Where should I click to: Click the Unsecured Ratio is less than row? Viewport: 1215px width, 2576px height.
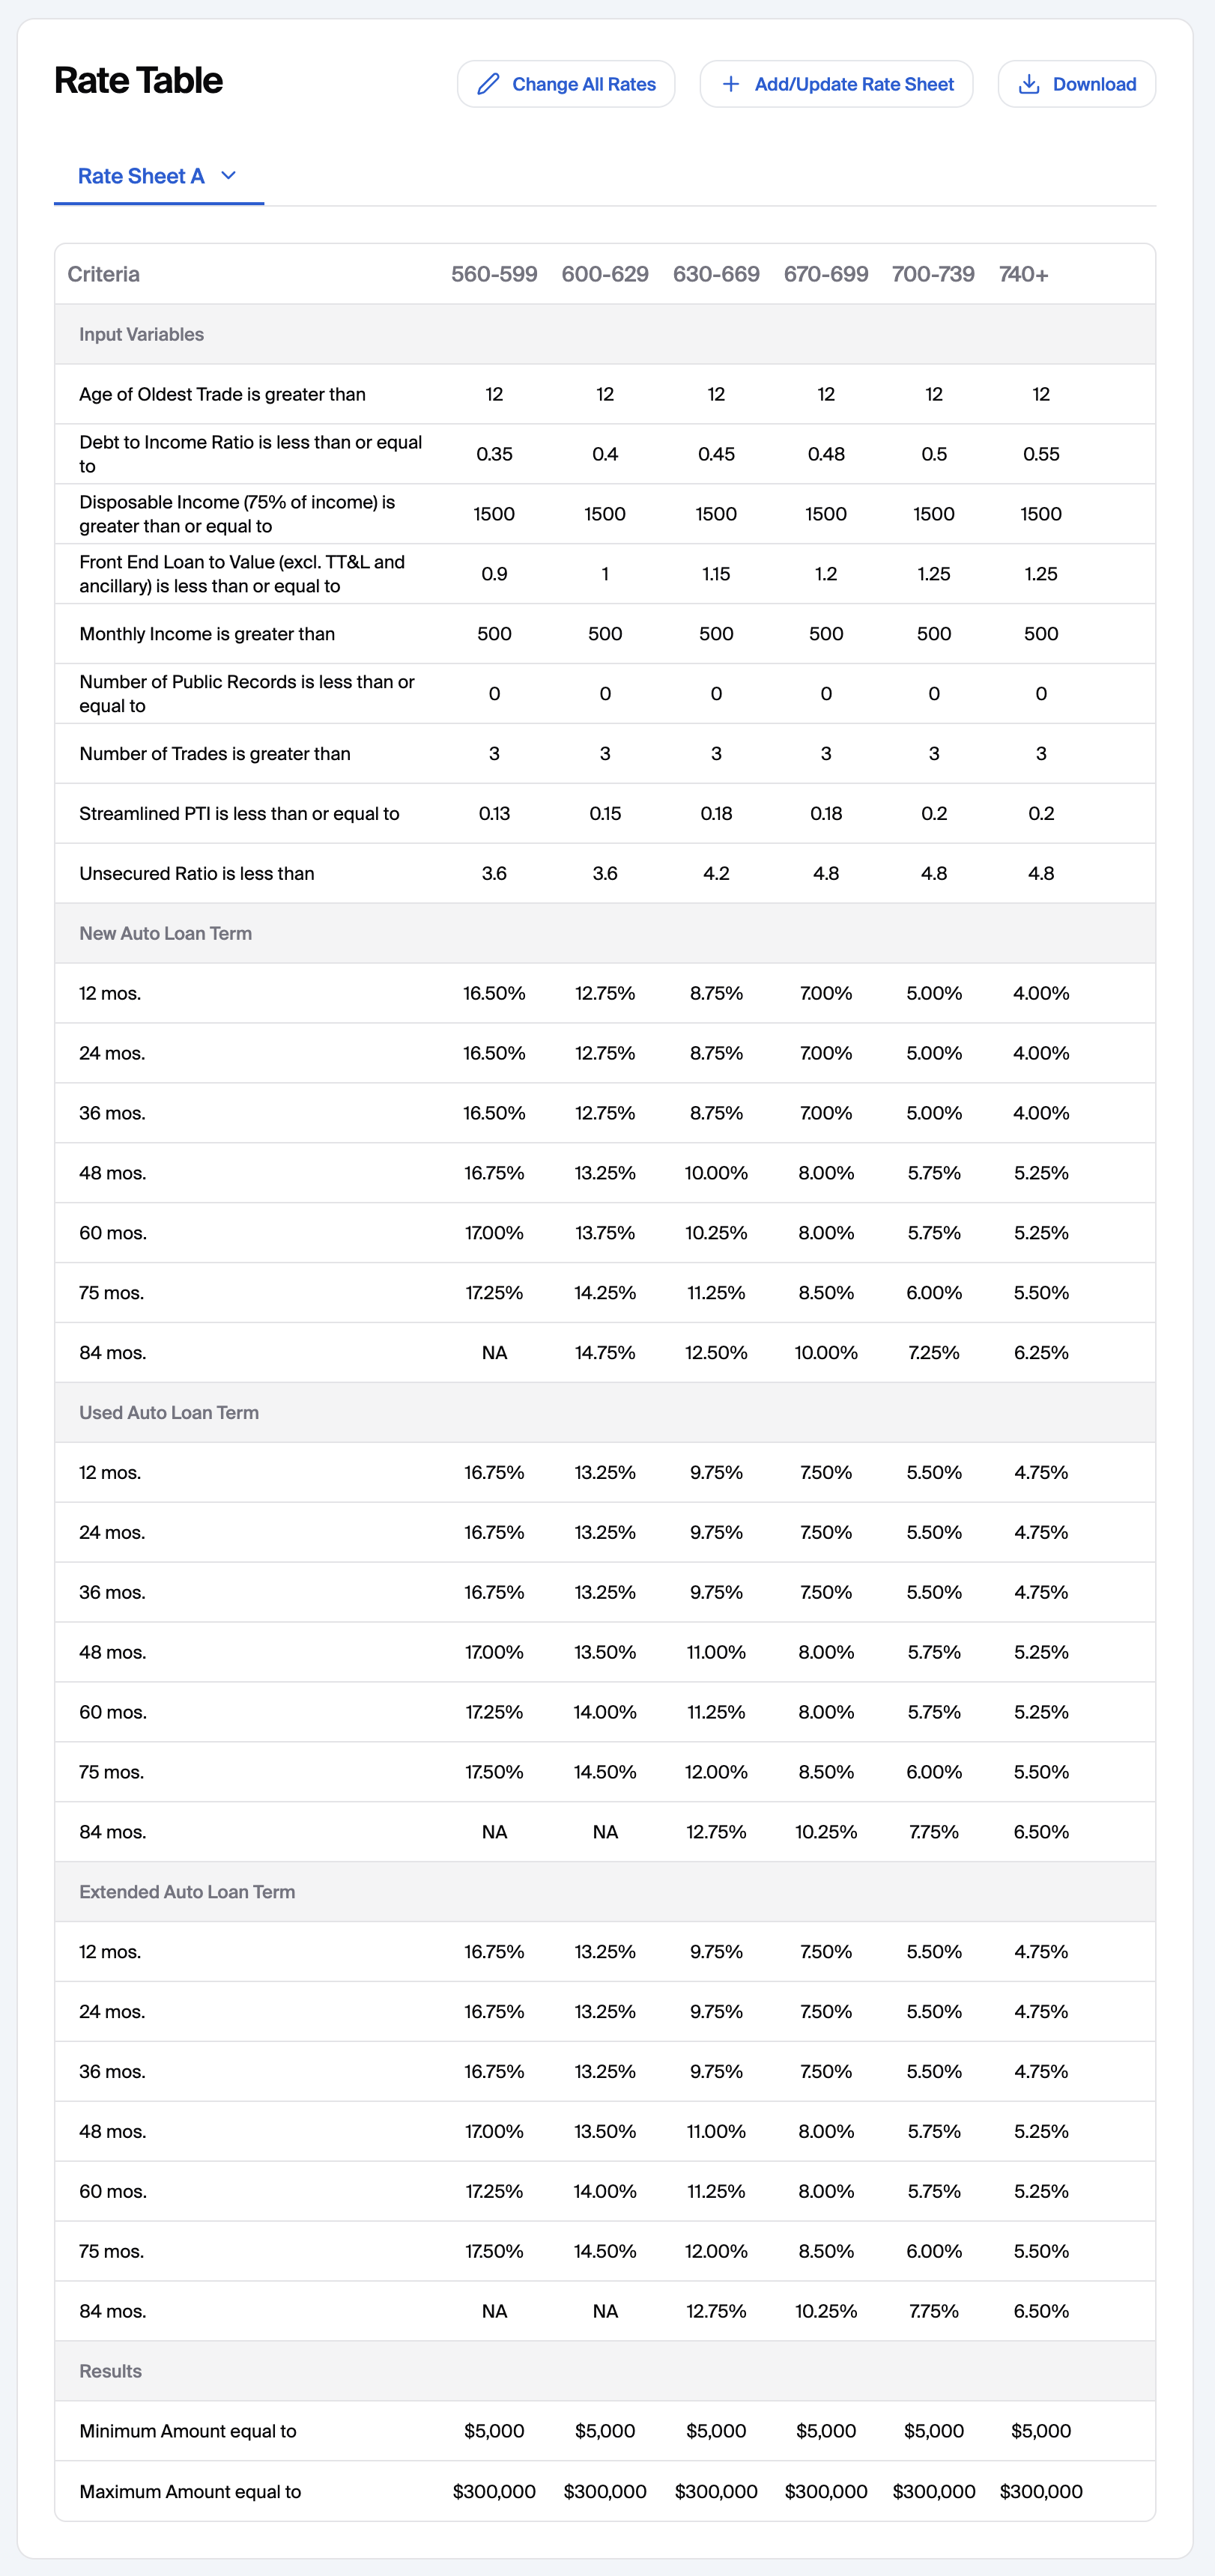point(605,873)
